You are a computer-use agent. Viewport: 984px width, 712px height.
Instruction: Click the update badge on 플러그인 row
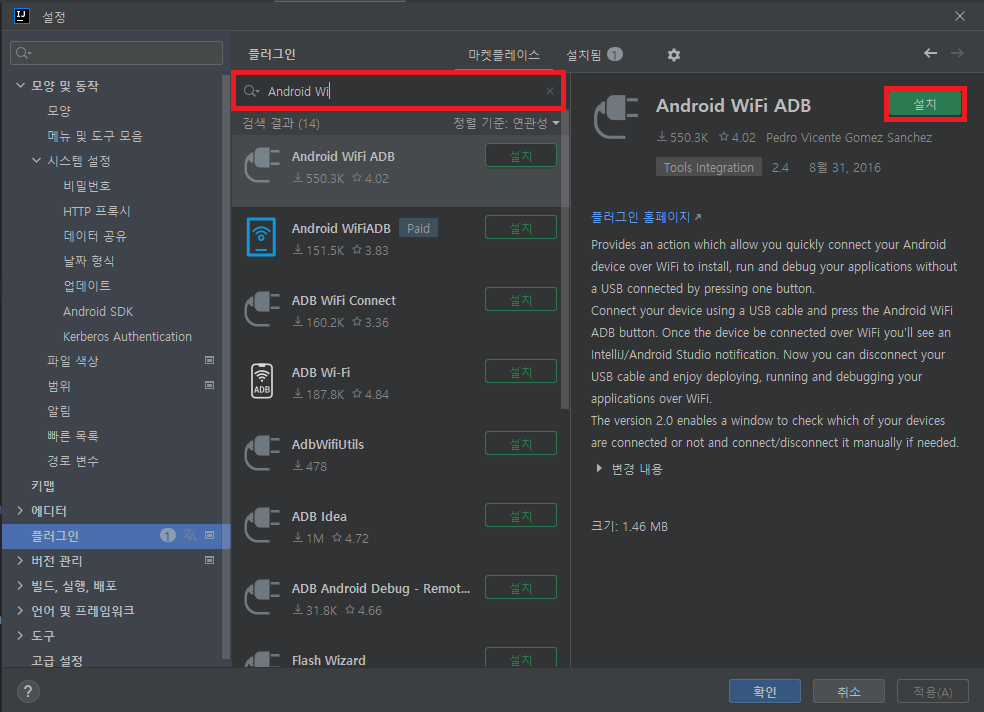pos(167,535)
